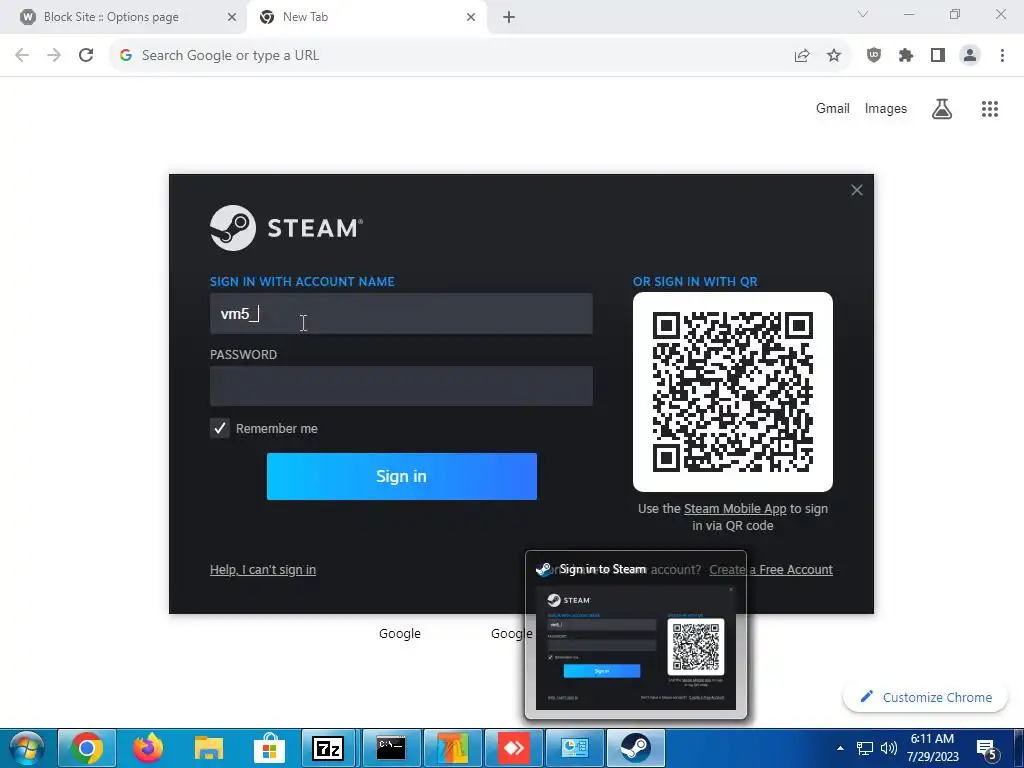Image resolution: width=1024 pixels, height=768 pixels.
Task: Open the Chrome three-dot menu
Action: click(x=1002, y=56)
